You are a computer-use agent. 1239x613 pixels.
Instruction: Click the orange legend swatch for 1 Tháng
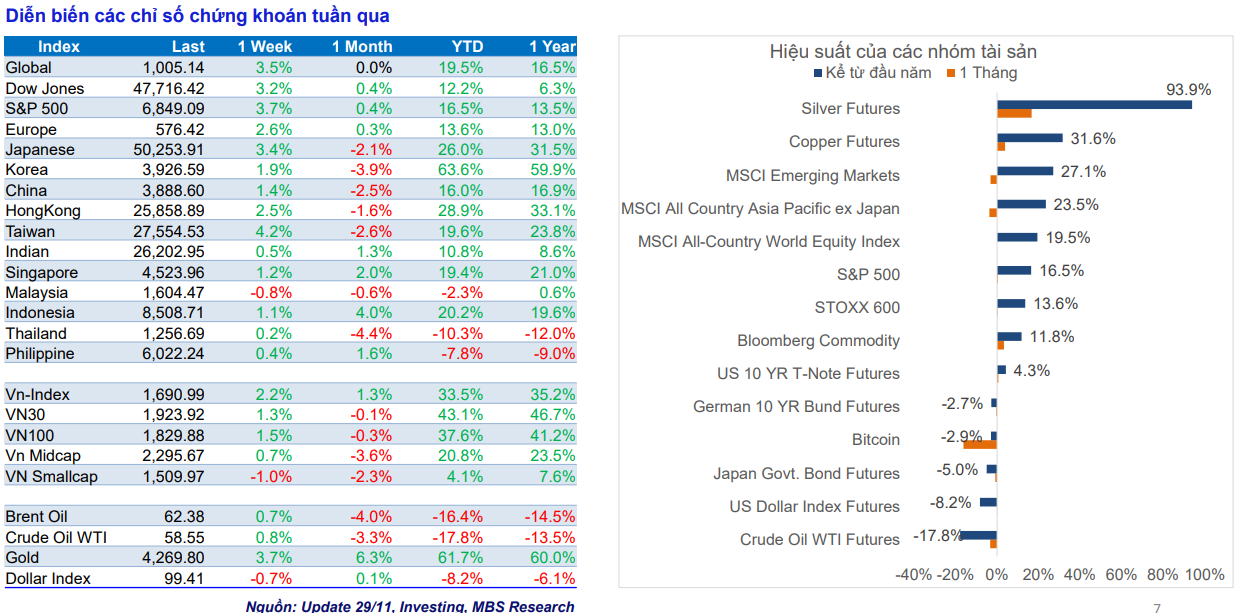coord(951,73)
